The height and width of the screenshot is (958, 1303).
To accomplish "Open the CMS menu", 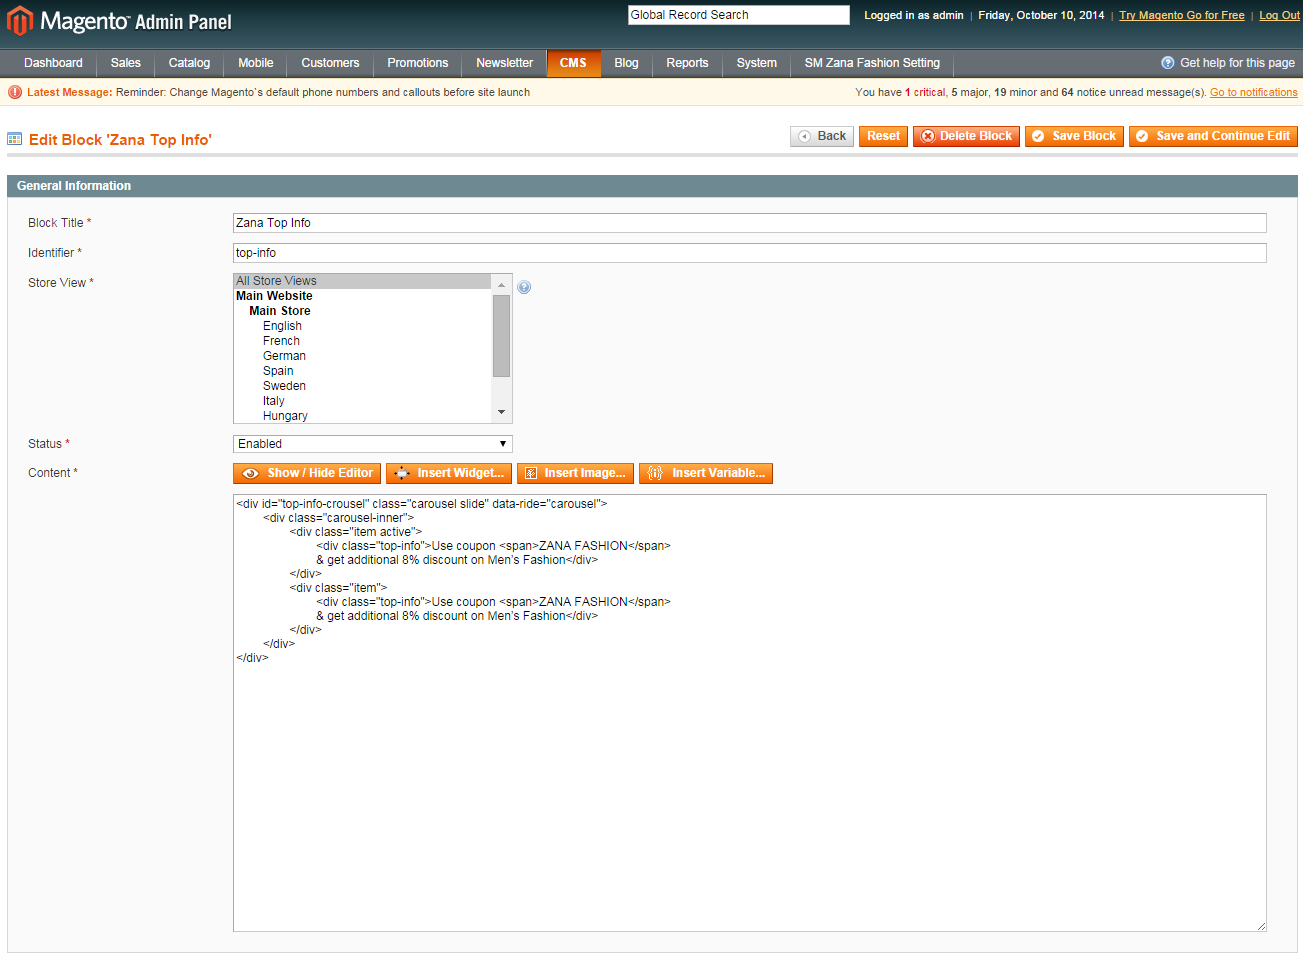I will tap(573, 63).
